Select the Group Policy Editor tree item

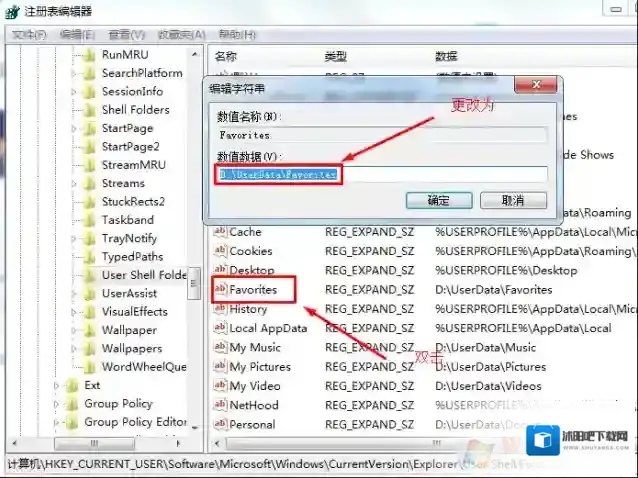click(135, 422)
